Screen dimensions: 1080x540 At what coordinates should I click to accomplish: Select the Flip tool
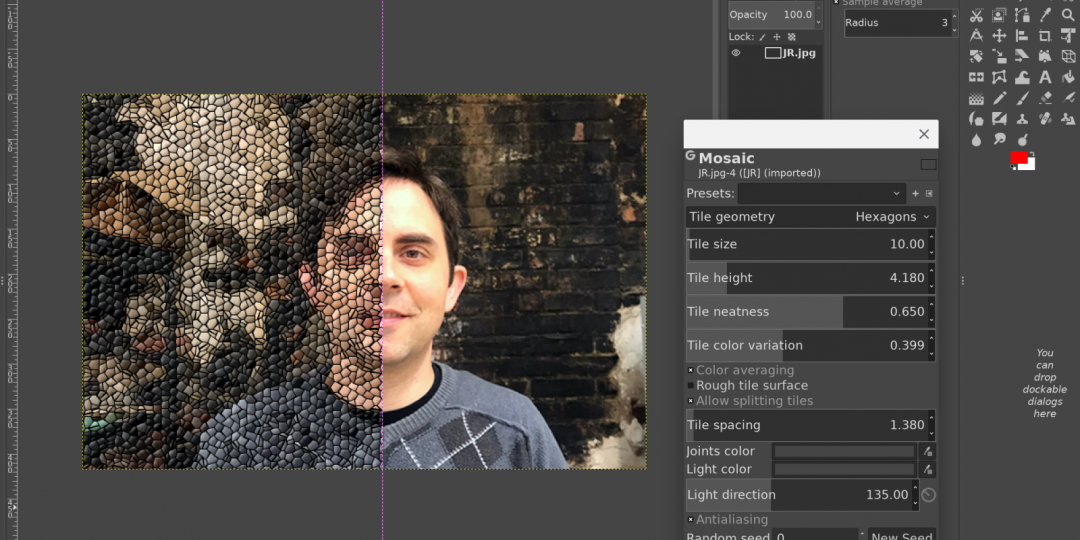pos(977,77)
